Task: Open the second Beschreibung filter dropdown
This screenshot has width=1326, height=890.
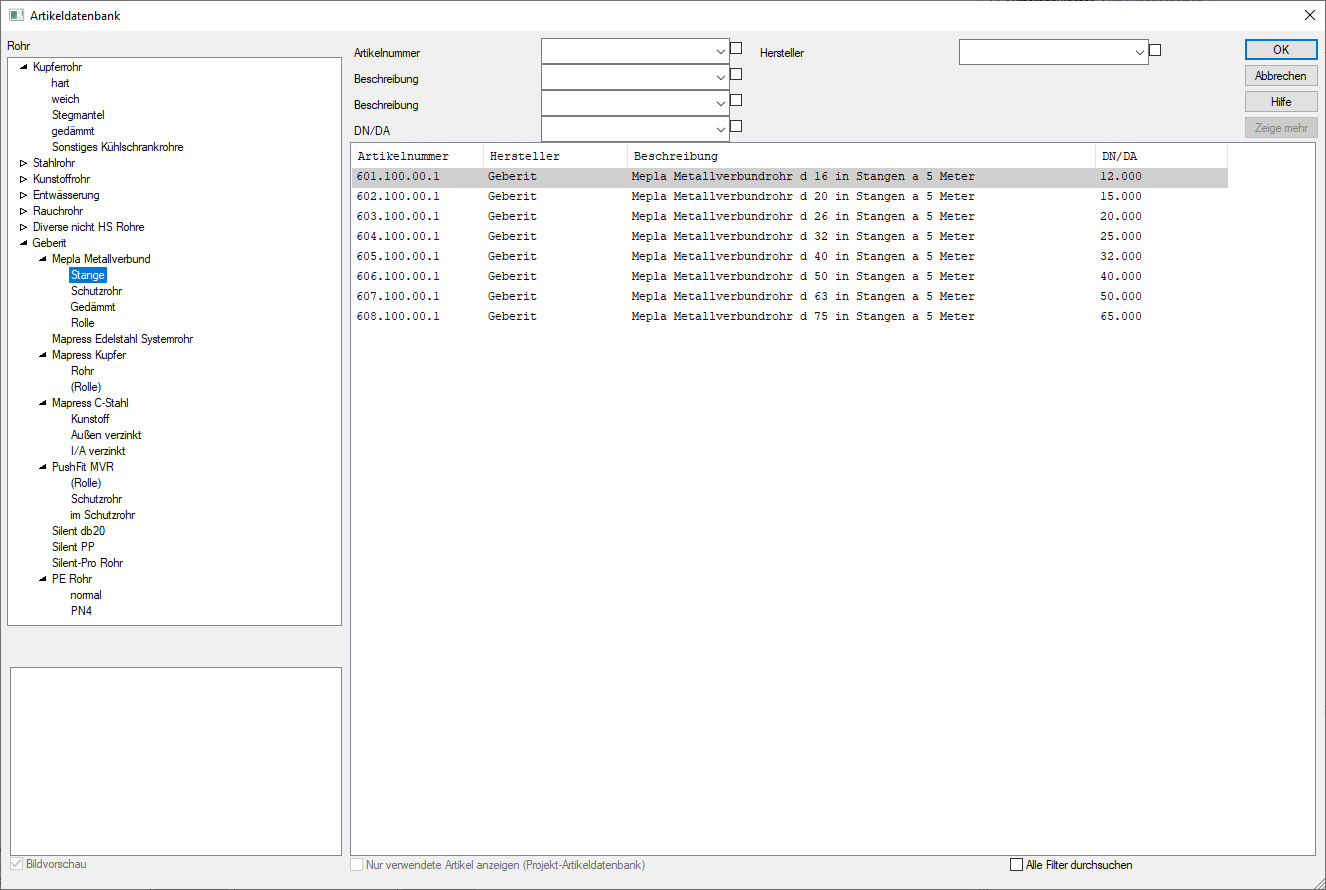Action: point(722,103)
